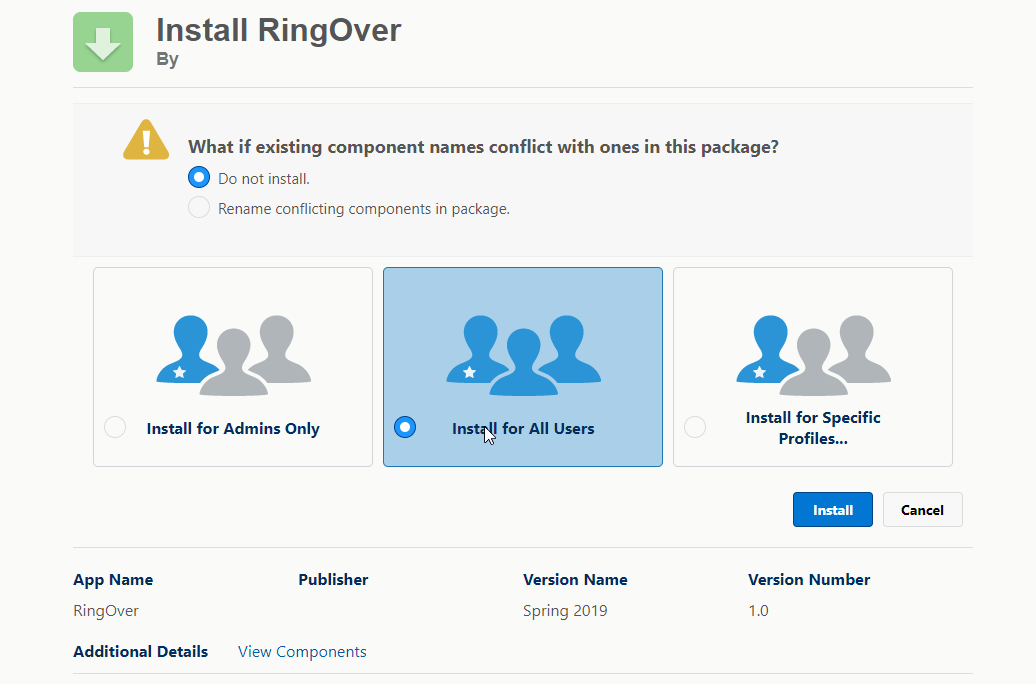The image size is (1036, 684).
Task: Click the Admins Only people icon
Action: click(x=233, y=356)
